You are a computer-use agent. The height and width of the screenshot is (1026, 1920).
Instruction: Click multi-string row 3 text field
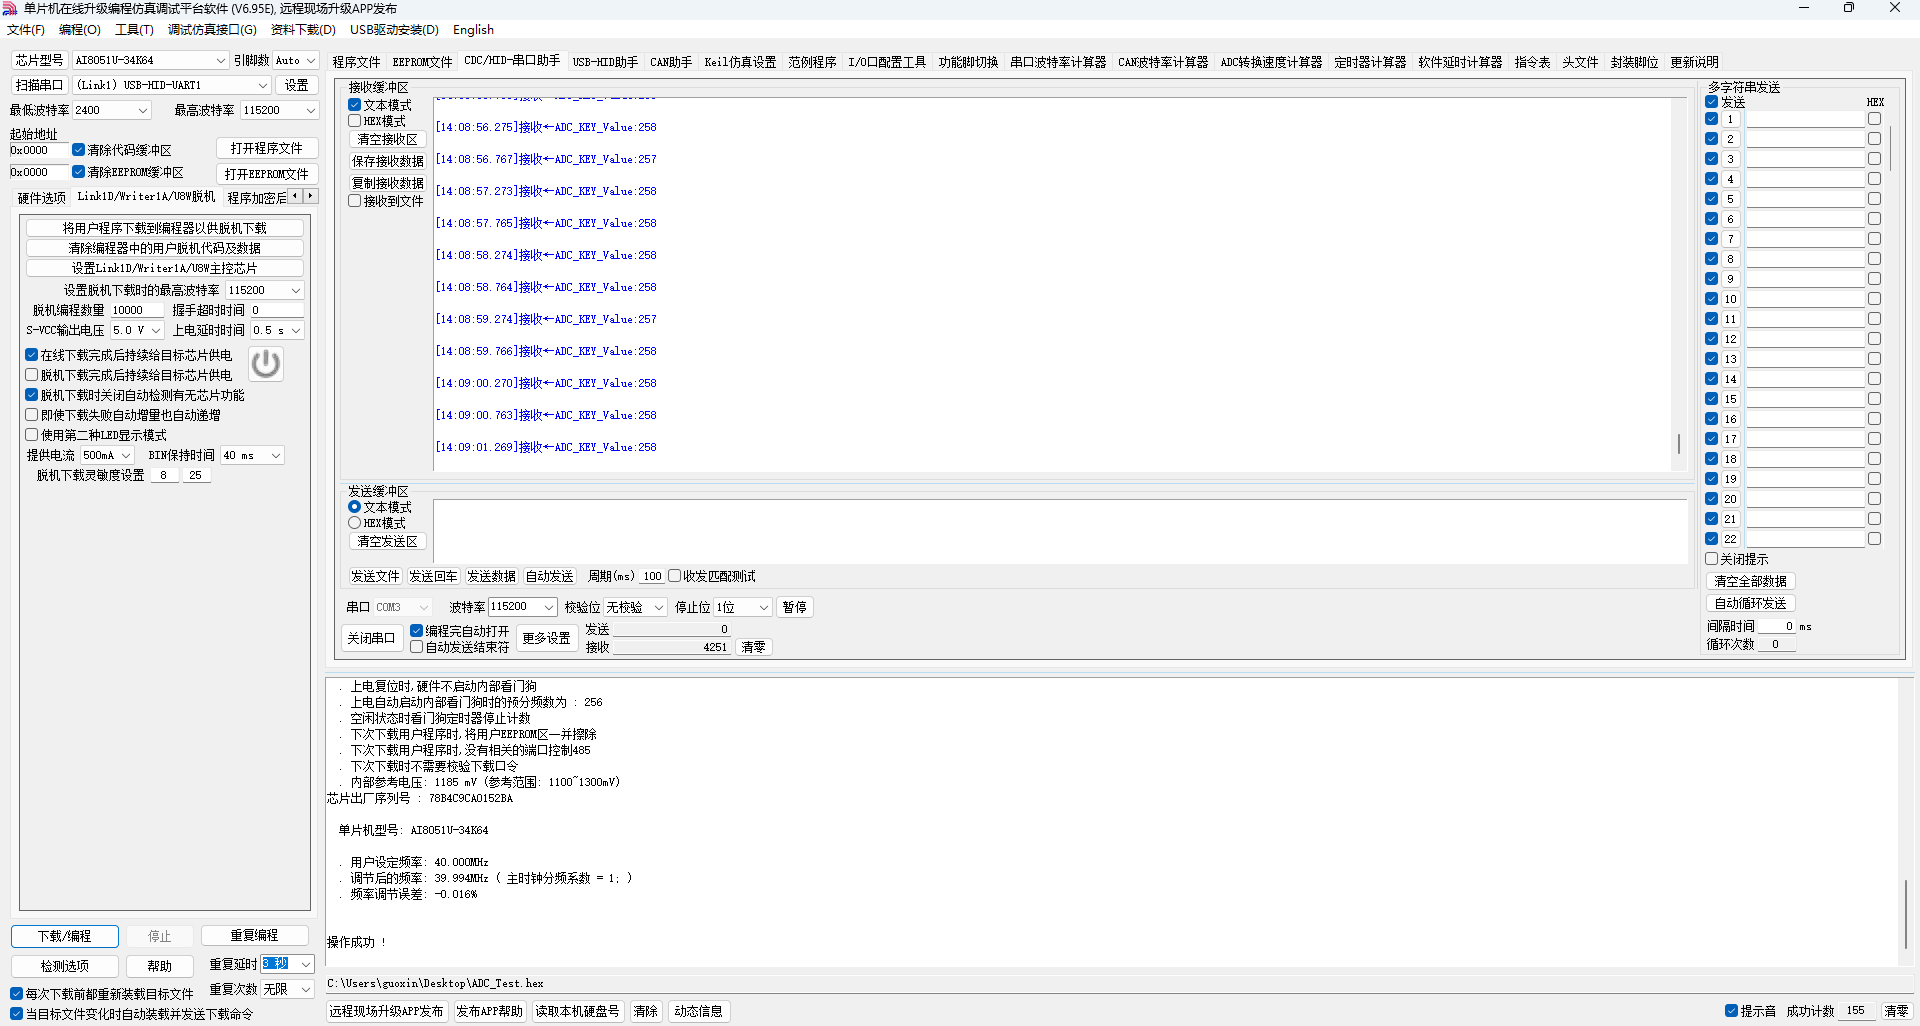[x=1806, y=159]
